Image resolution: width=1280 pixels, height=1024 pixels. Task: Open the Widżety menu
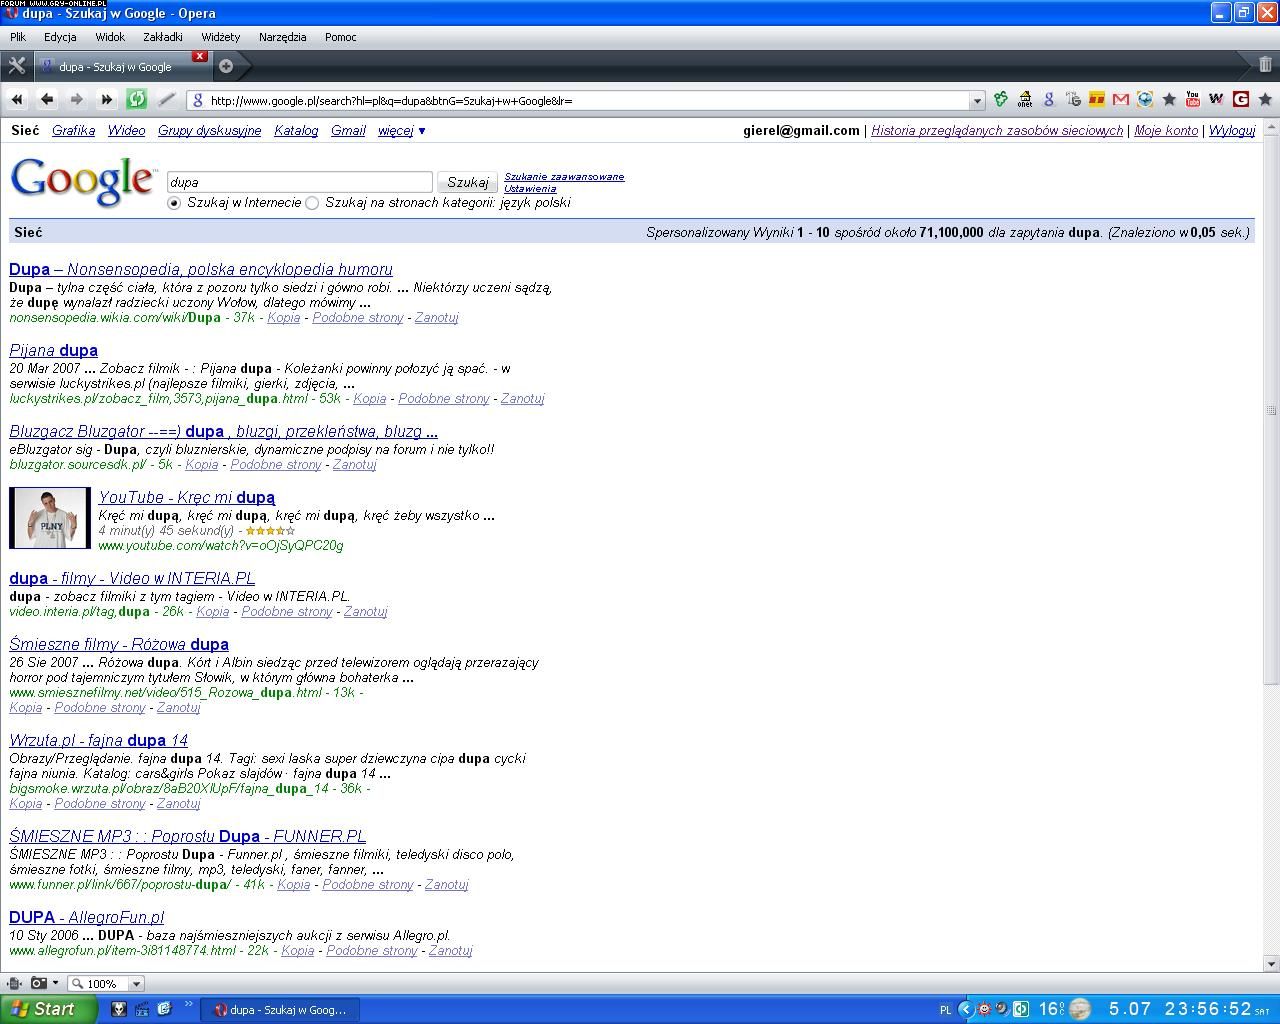point(220,37)
